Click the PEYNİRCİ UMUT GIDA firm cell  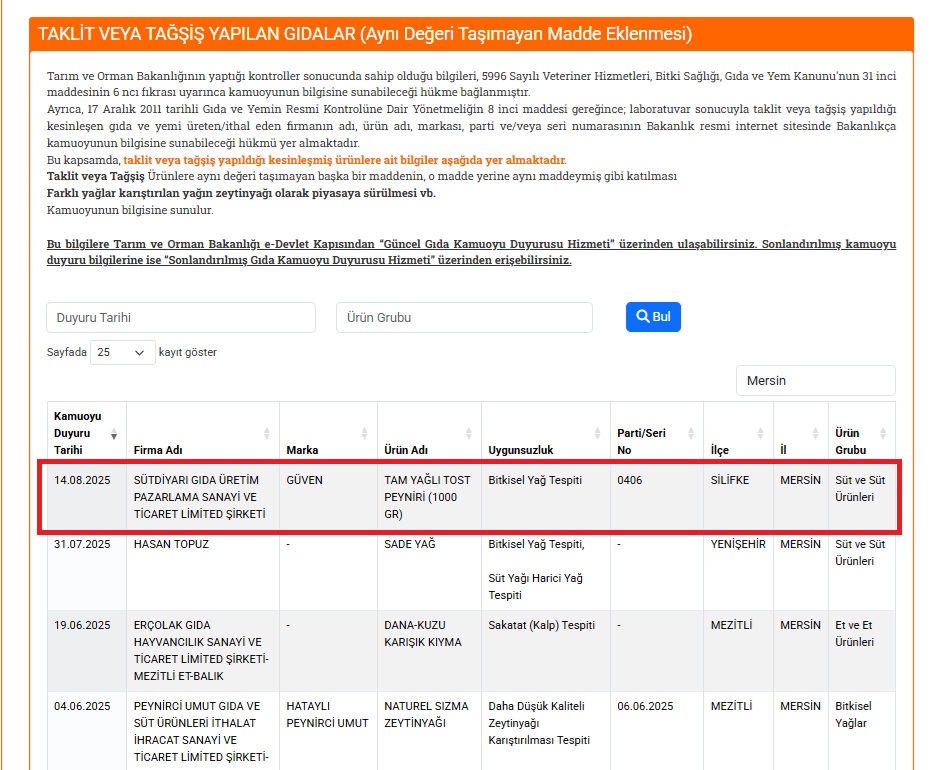pos(201,731)
